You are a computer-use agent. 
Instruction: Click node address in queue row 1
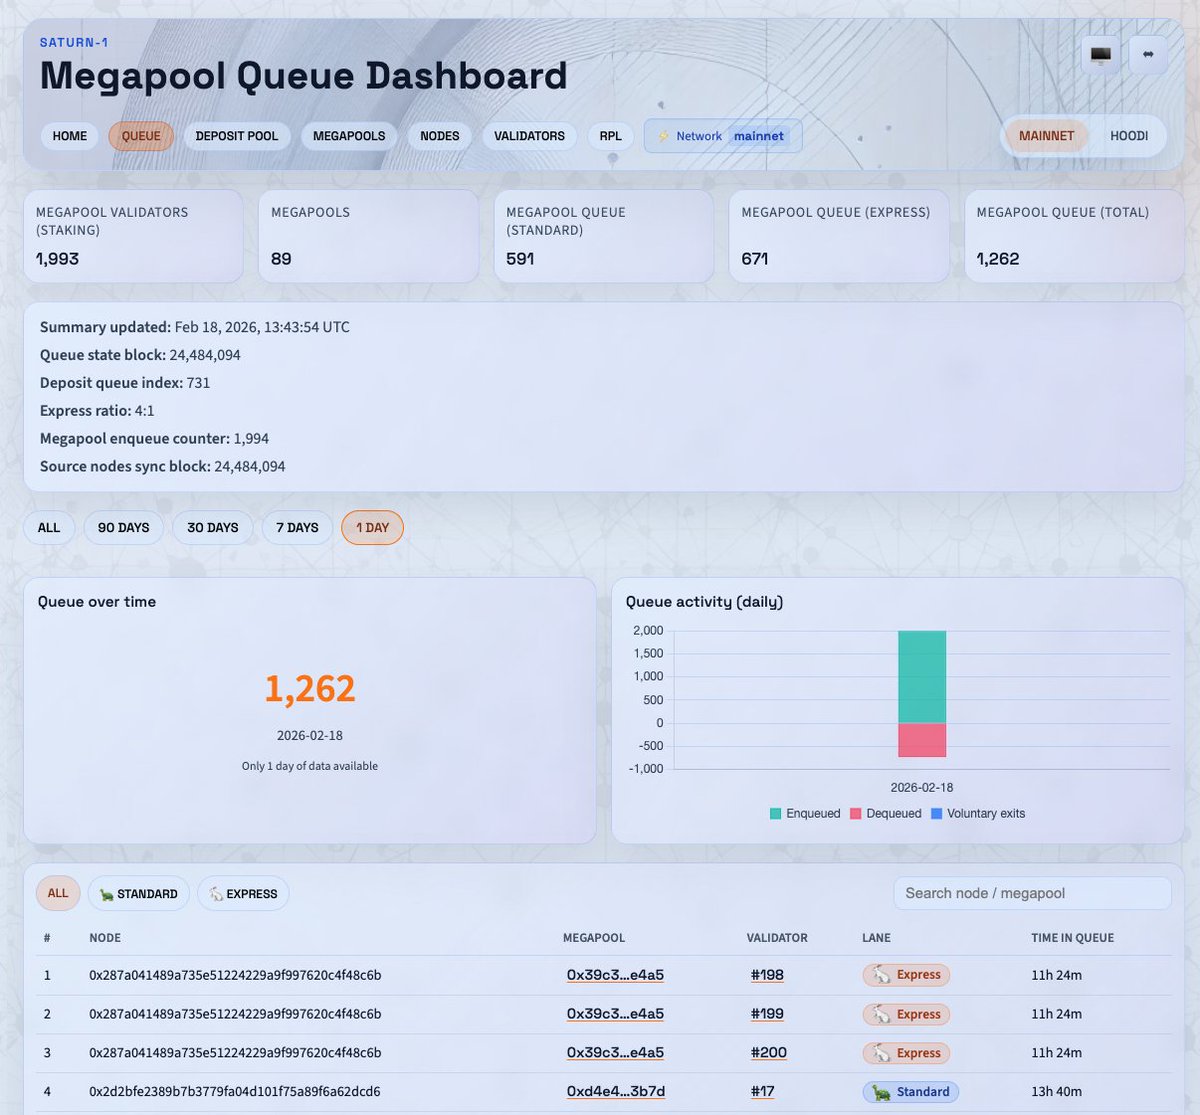click(x=235, y=975)
